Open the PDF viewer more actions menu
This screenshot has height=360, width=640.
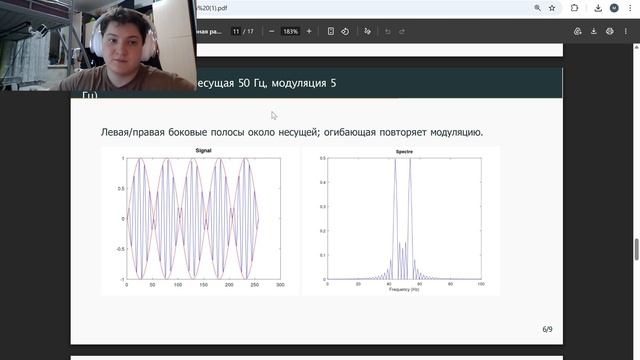(x=626, y=31)
